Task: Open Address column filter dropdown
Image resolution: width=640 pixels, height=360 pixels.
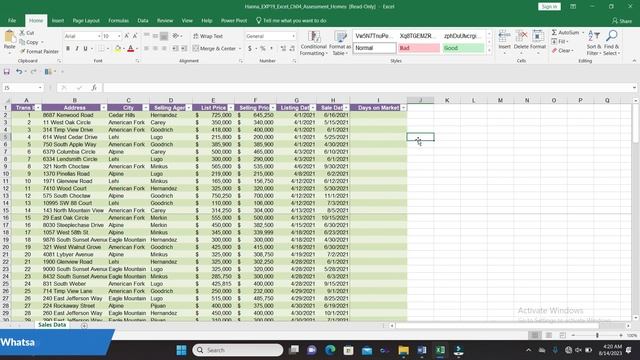Action: point(104,108)
